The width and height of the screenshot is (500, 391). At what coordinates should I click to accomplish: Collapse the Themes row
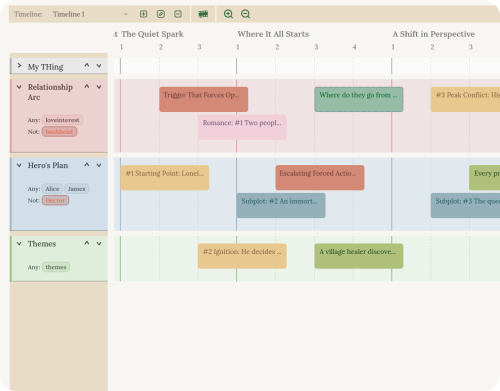(x=19, y=244)
